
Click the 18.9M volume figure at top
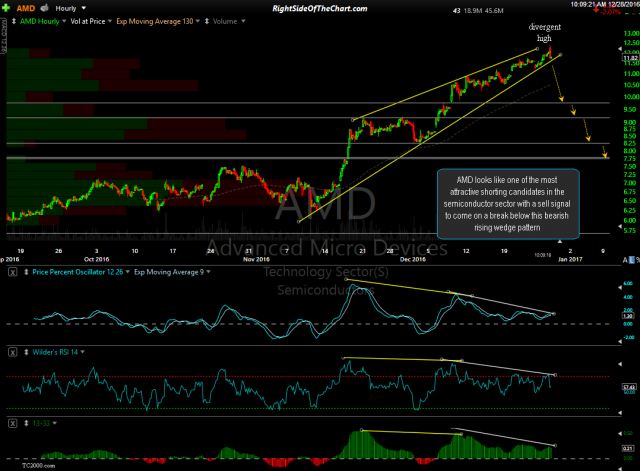click(473, 11)
